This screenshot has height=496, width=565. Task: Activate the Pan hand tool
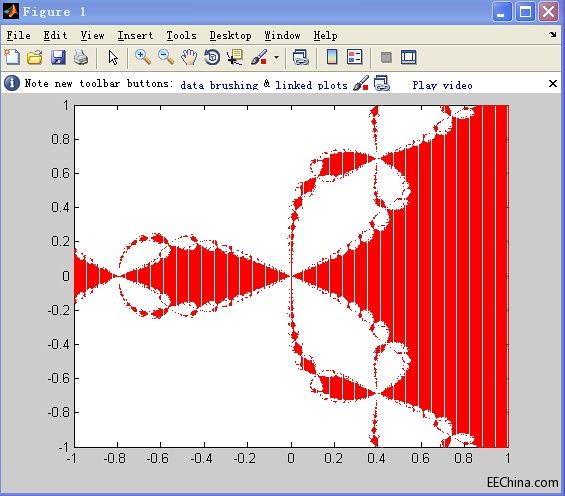(189, 57)
